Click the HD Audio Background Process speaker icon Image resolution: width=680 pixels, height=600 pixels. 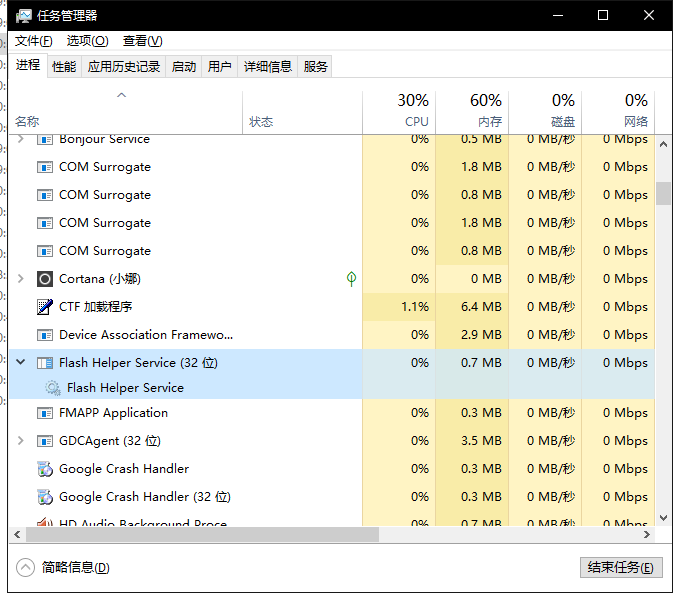(x=45, y=522)
